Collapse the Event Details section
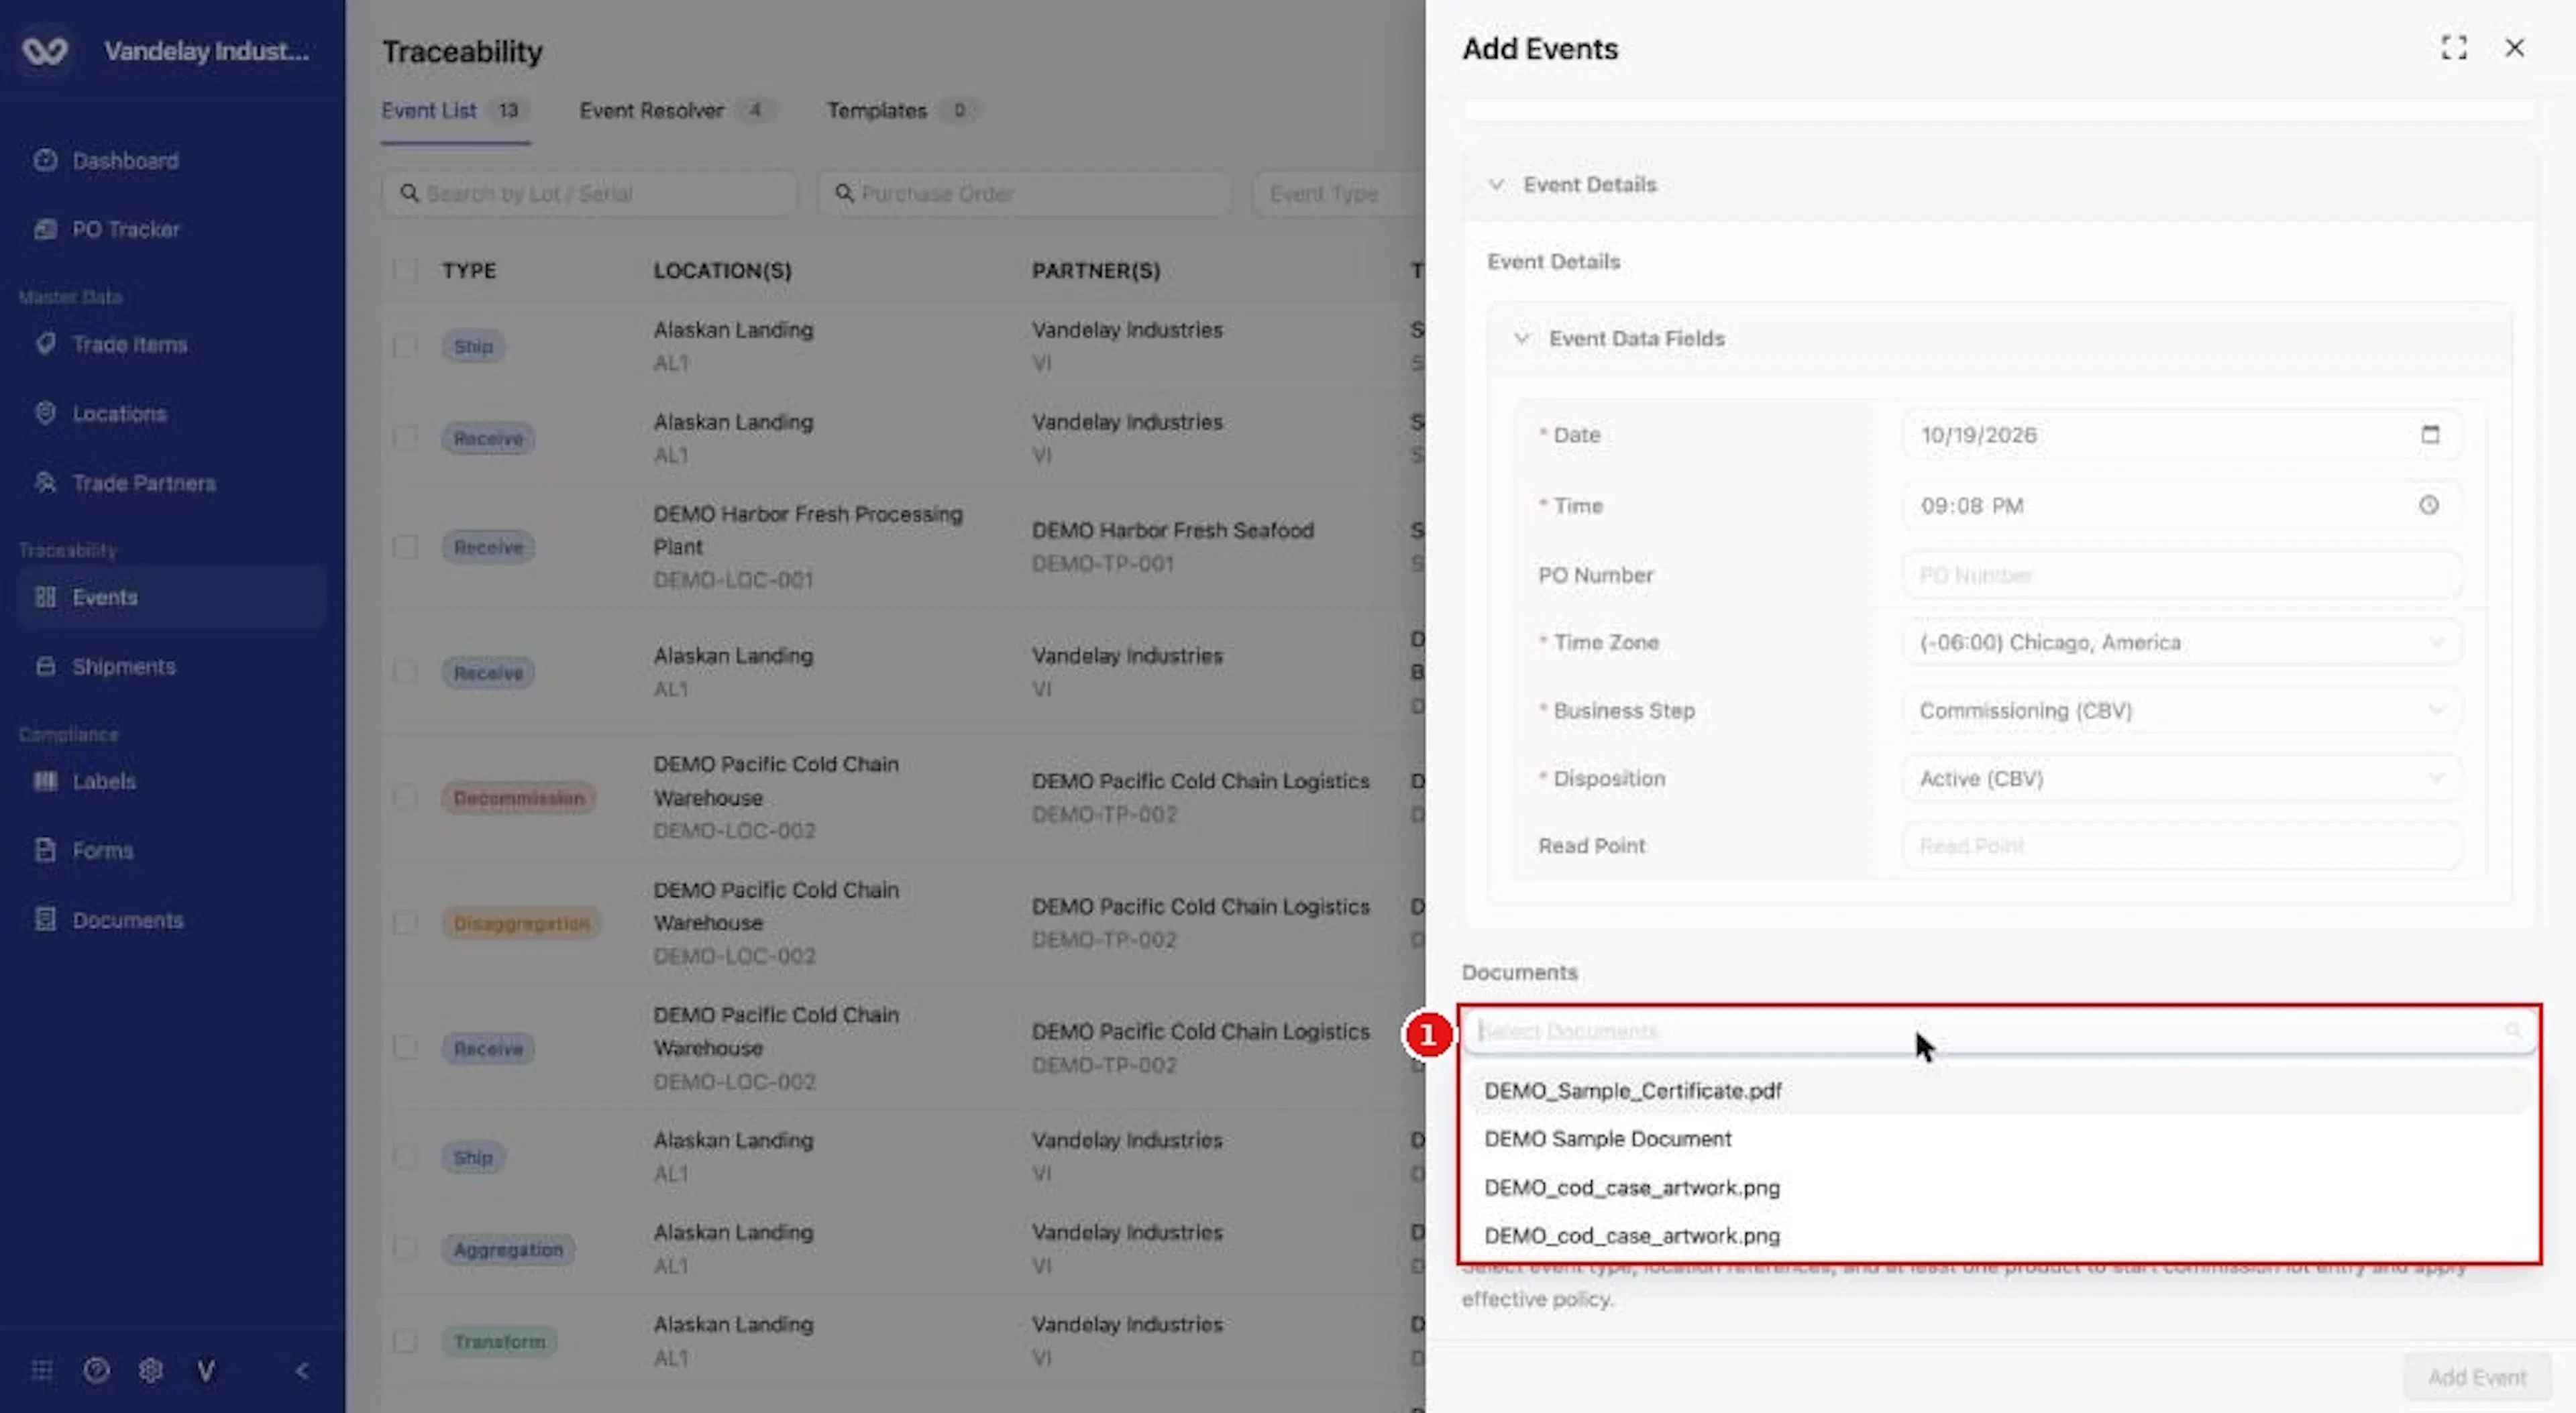 tap(1496, 184)
